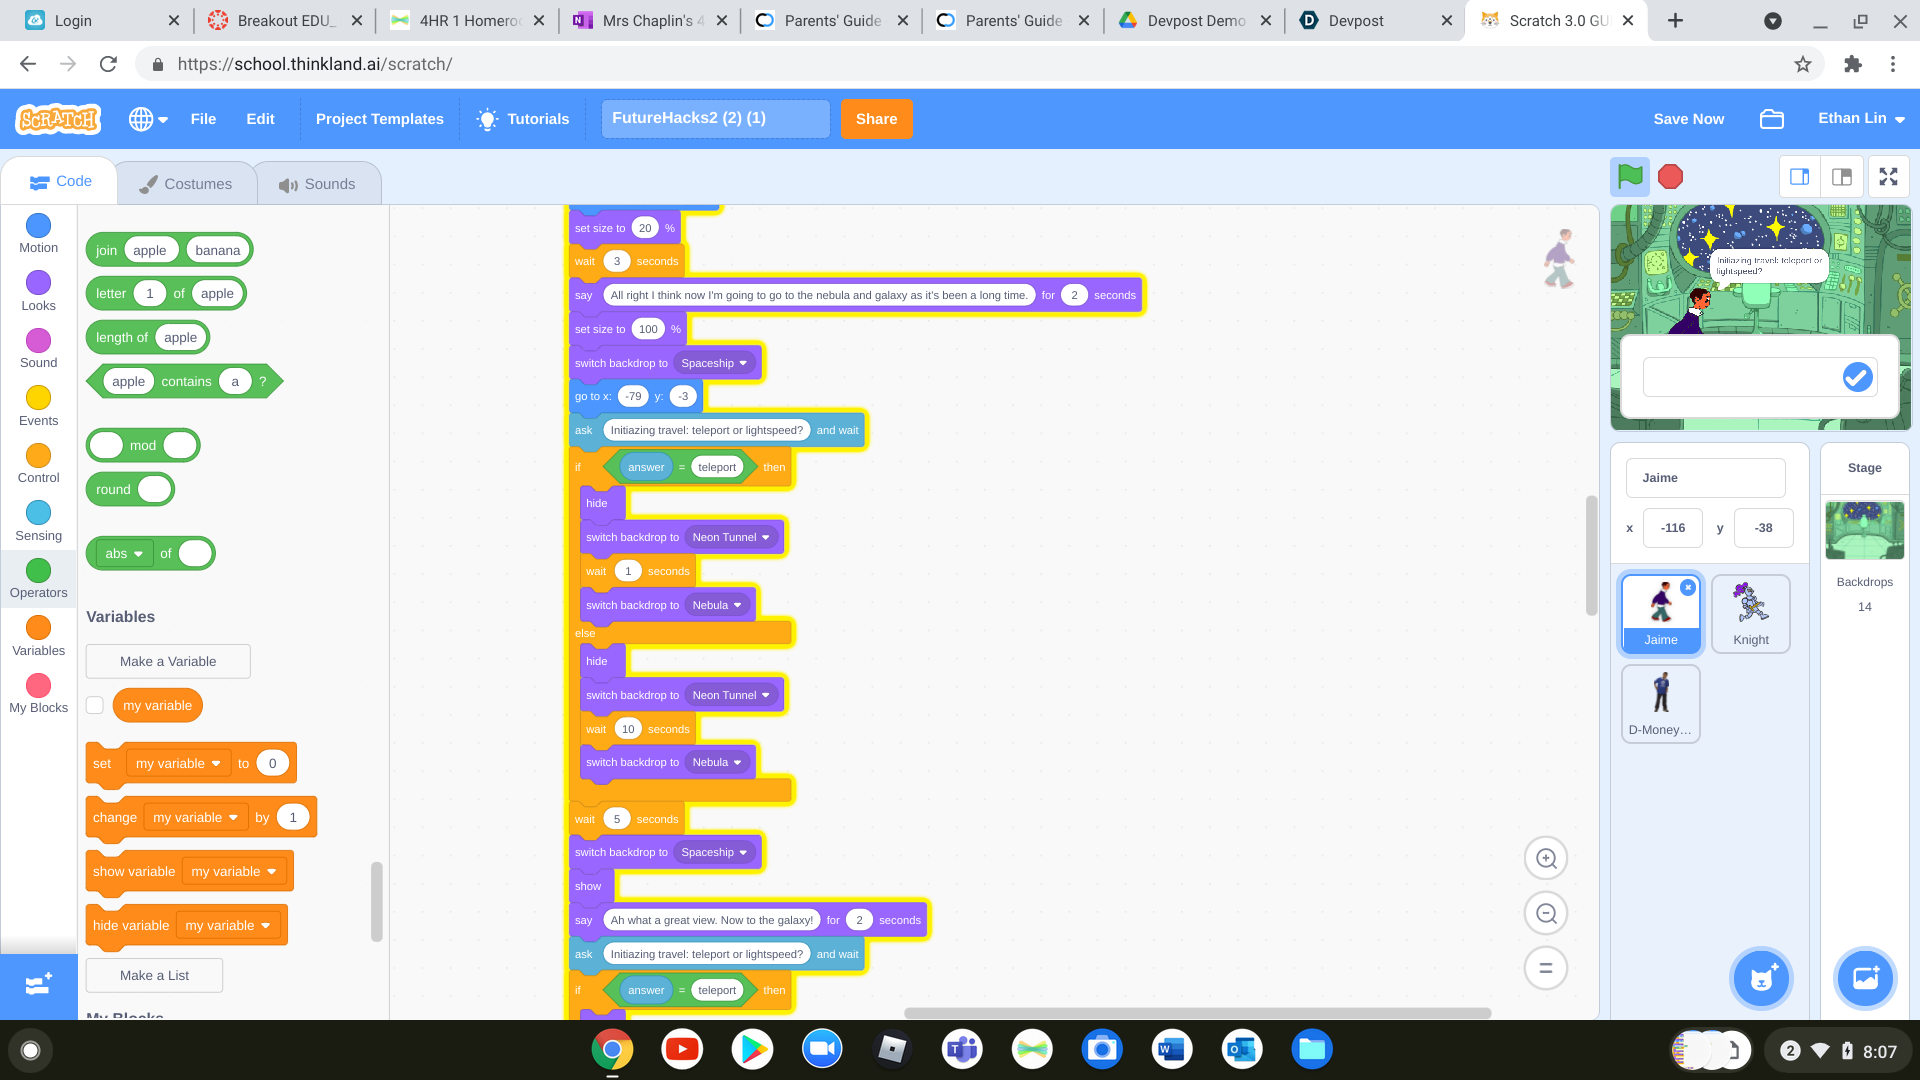Open the File menu

[x=203, y=119]
